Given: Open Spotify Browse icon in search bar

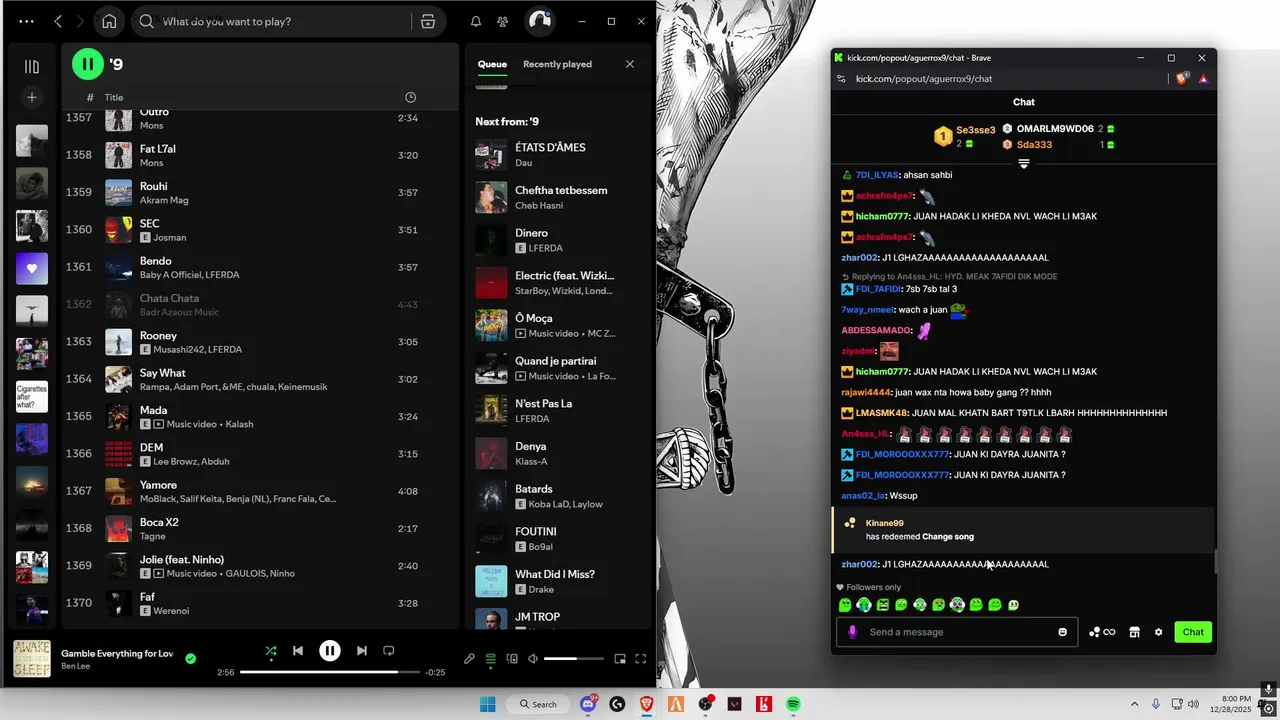Looking at the screenshot, I should click(428, 21).
